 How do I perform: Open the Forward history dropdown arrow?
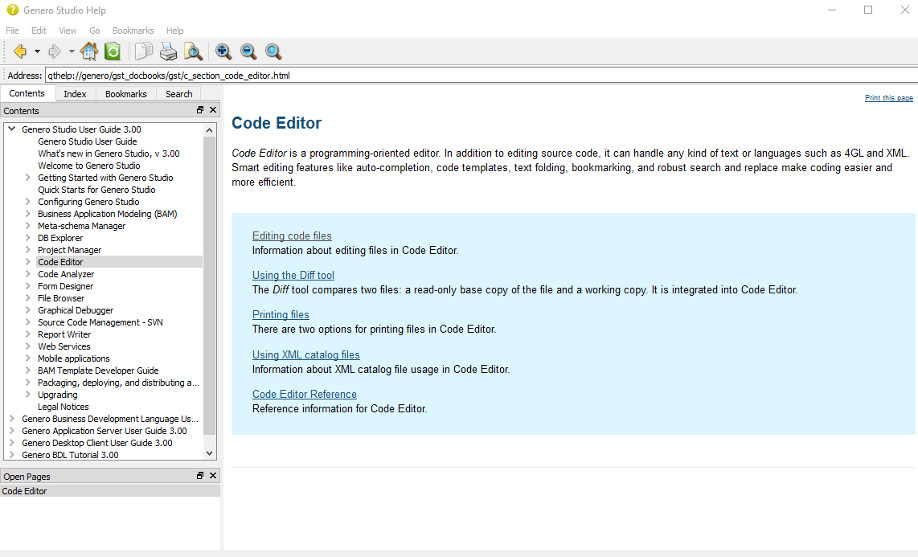(x=71, y=52)
